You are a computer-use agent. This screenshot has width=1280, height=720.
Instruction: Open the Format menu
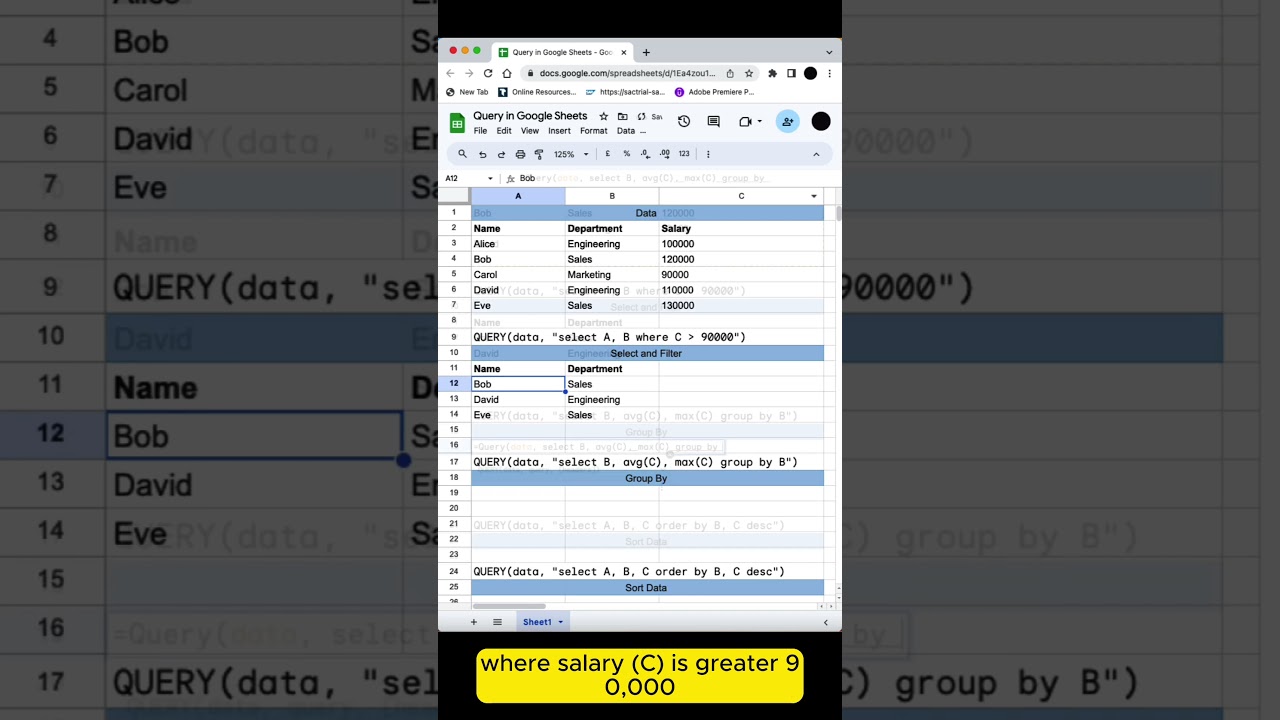(594, 131)
